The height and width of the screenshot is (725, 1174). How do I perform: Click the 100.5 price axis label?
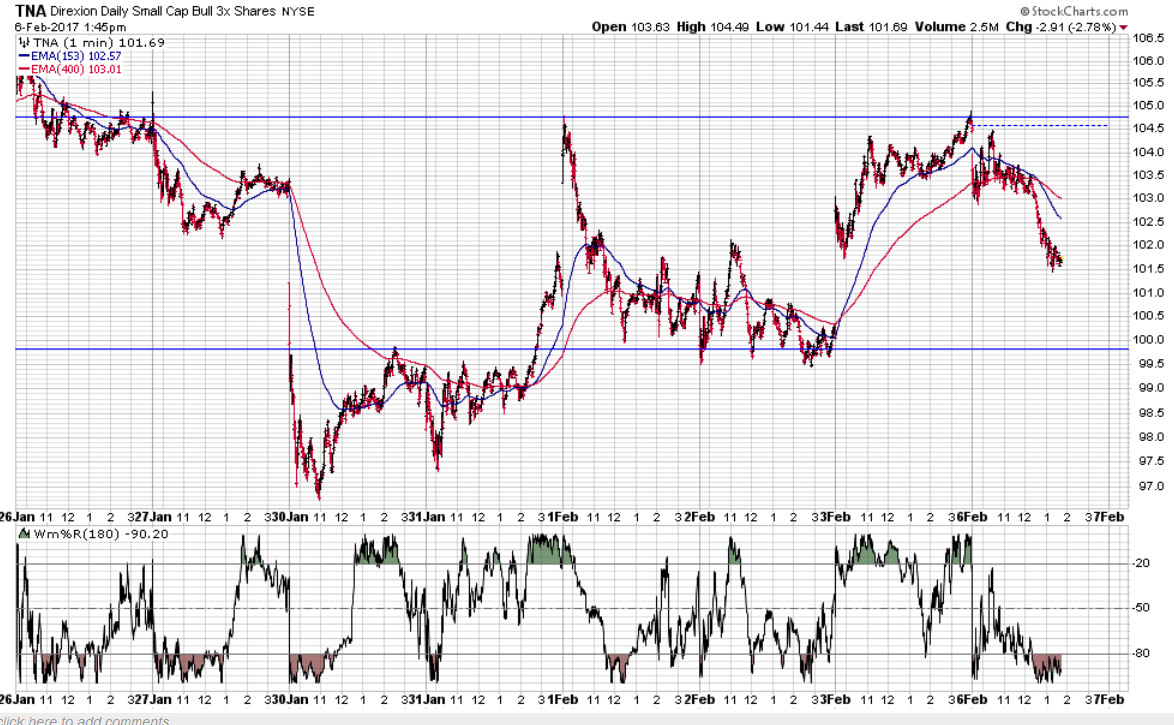(1149, 315)
